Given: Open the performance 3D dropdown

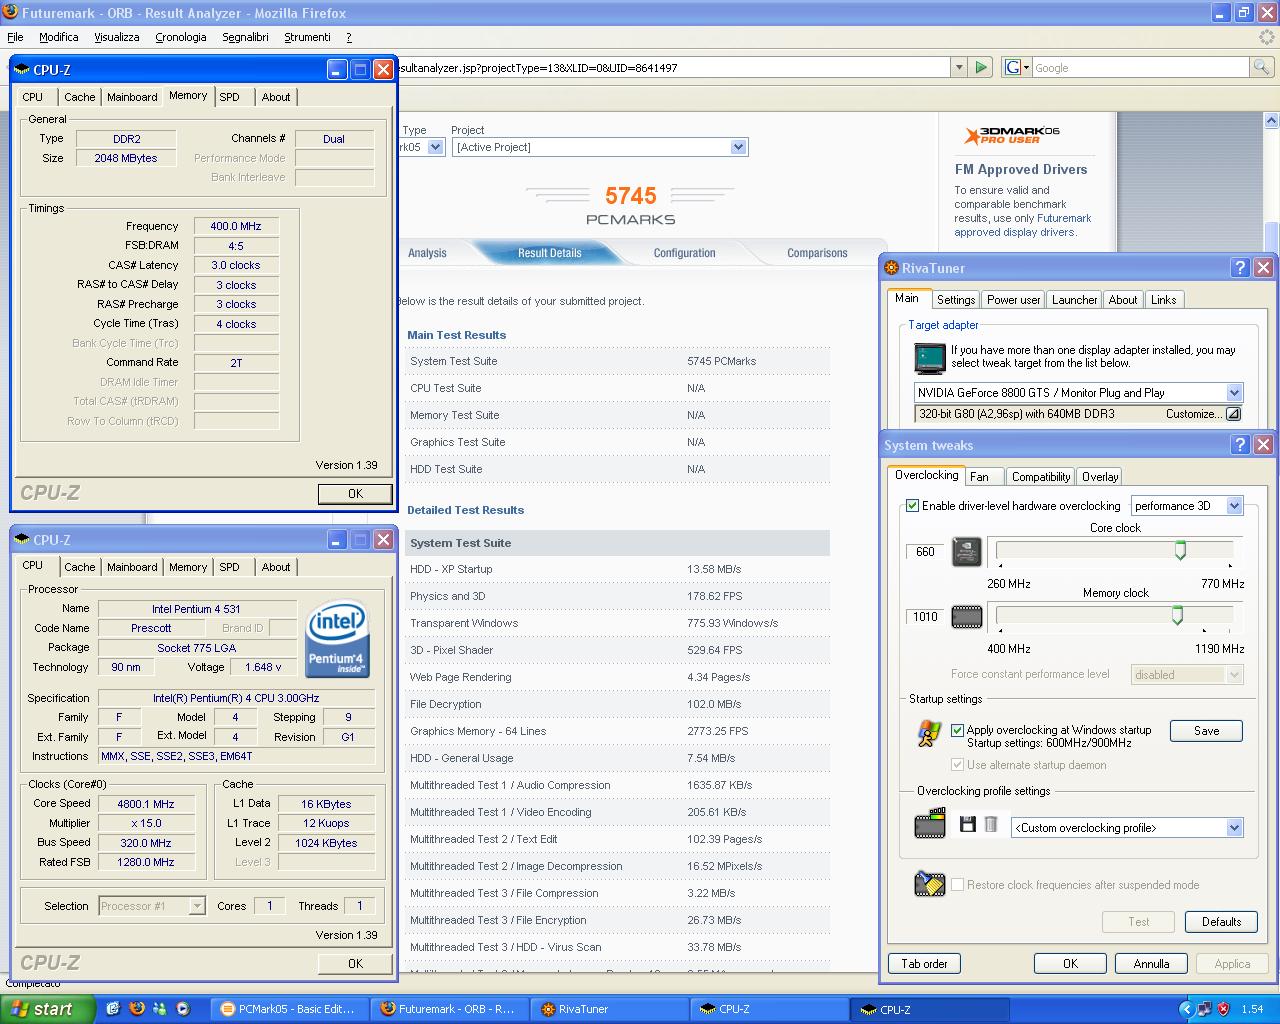Looking at the screenshot, I should (x=1234, y=506).
